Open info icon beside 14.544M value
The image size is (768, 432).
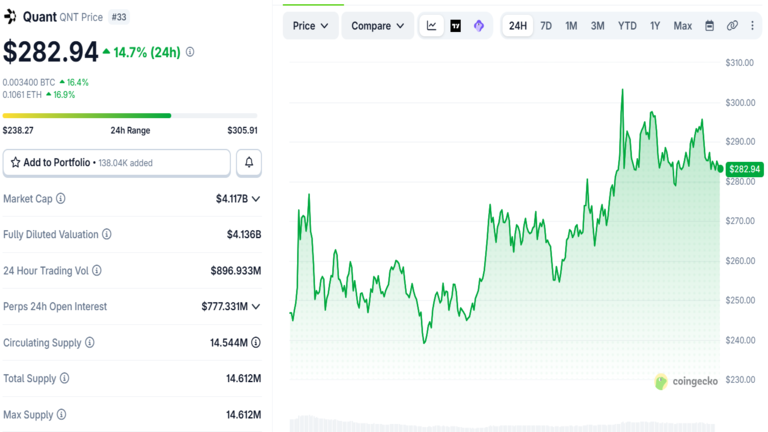(x=256, y=342)
